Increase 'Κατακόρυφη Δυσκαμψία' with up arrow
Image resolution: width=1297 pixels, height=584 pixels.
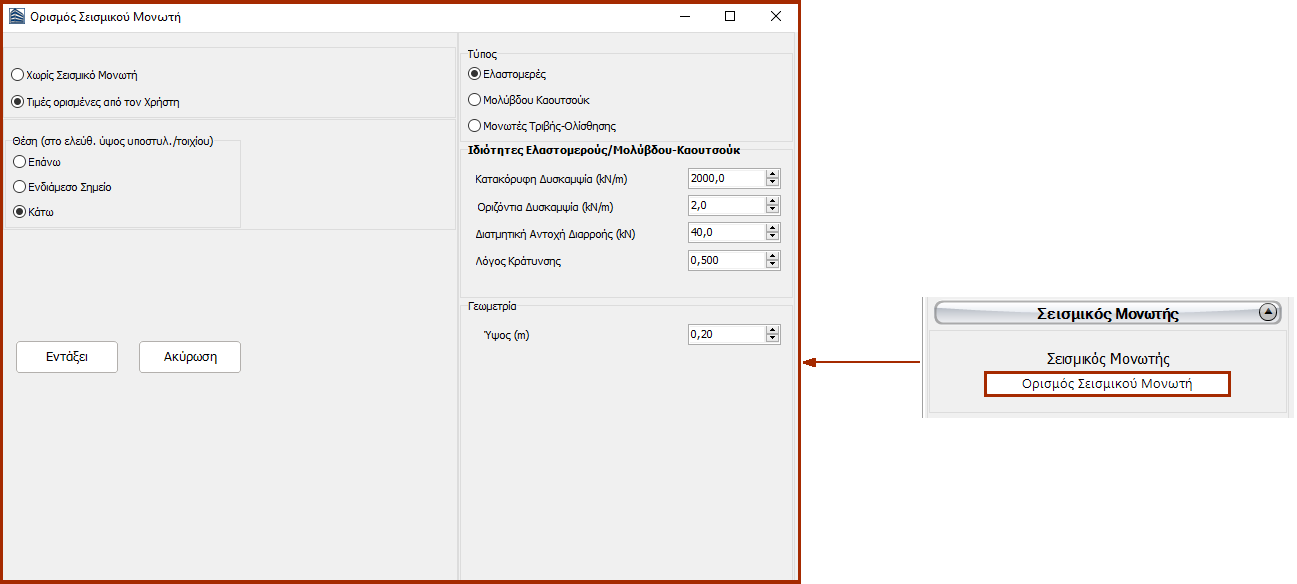click(772, 175)
